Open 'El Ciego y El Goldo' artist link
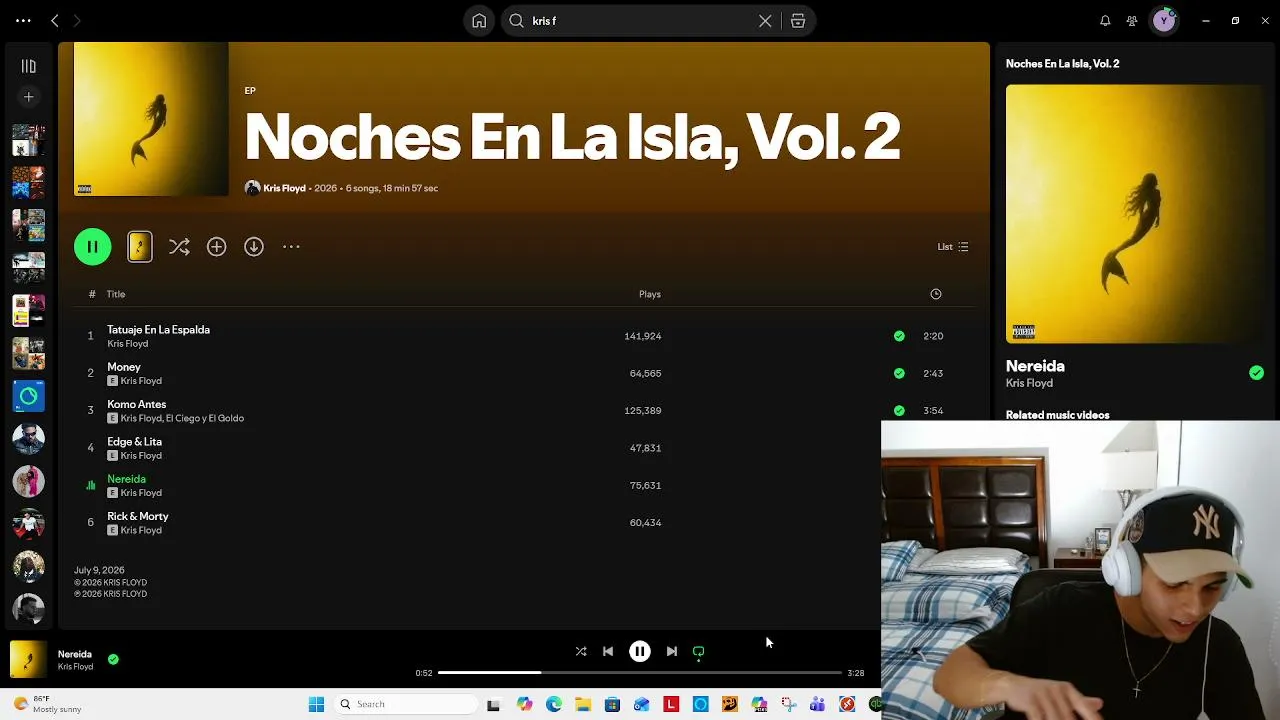The width and height of the screenshot is (1280, 720). [205, 418]
